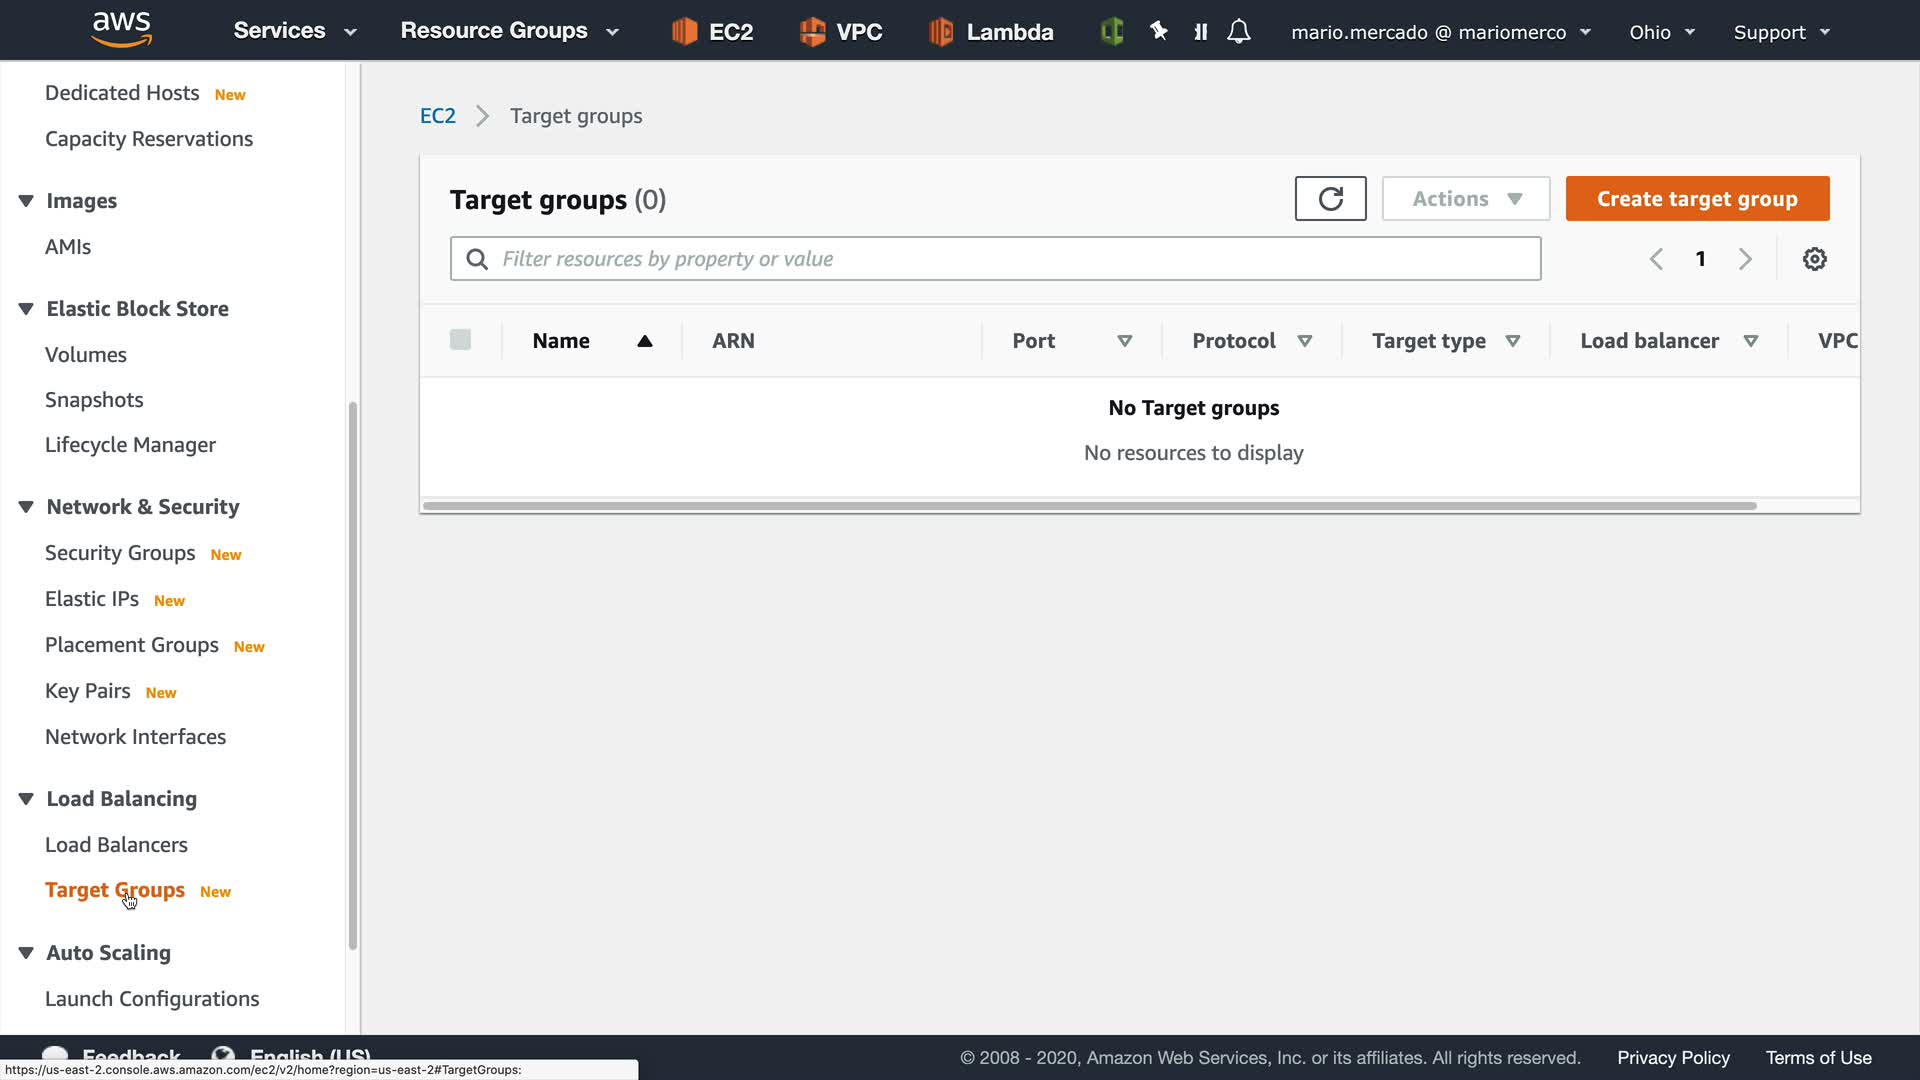Collapse the Network & Security section
Viewport: 1920px width, 1080px height.
tap(26, 507)
